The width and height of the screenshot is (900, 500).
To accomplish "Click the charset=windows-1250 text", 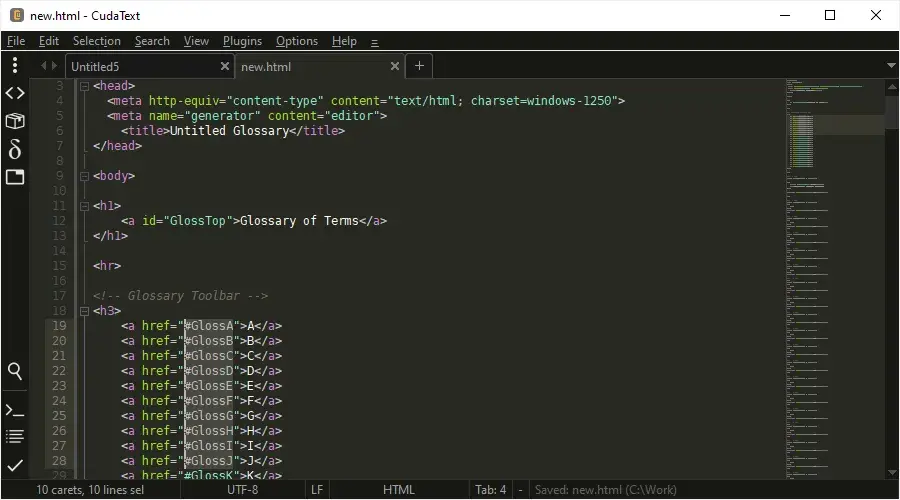I will point(541,101).
